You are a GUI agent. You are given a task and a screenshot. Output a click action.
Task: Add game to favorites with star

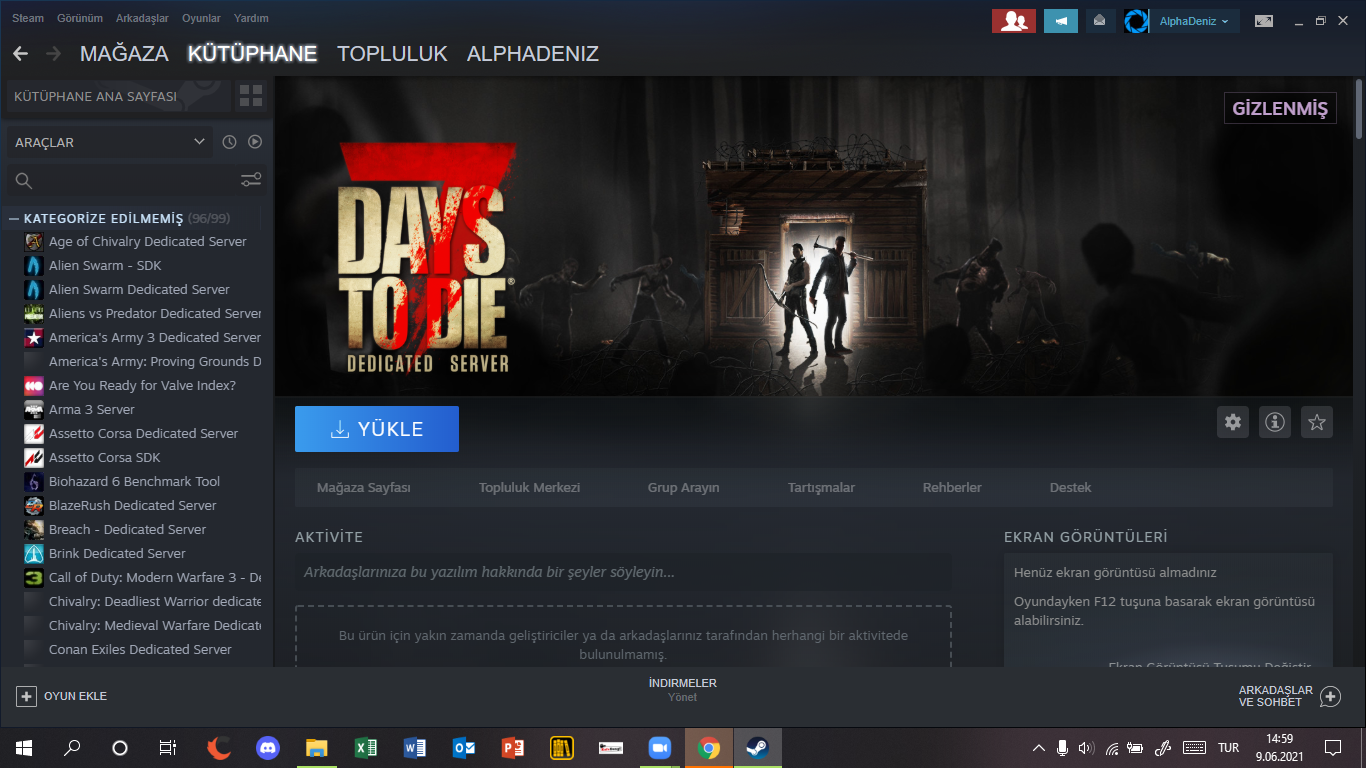pyautogui.click(x=1317, y=422)
